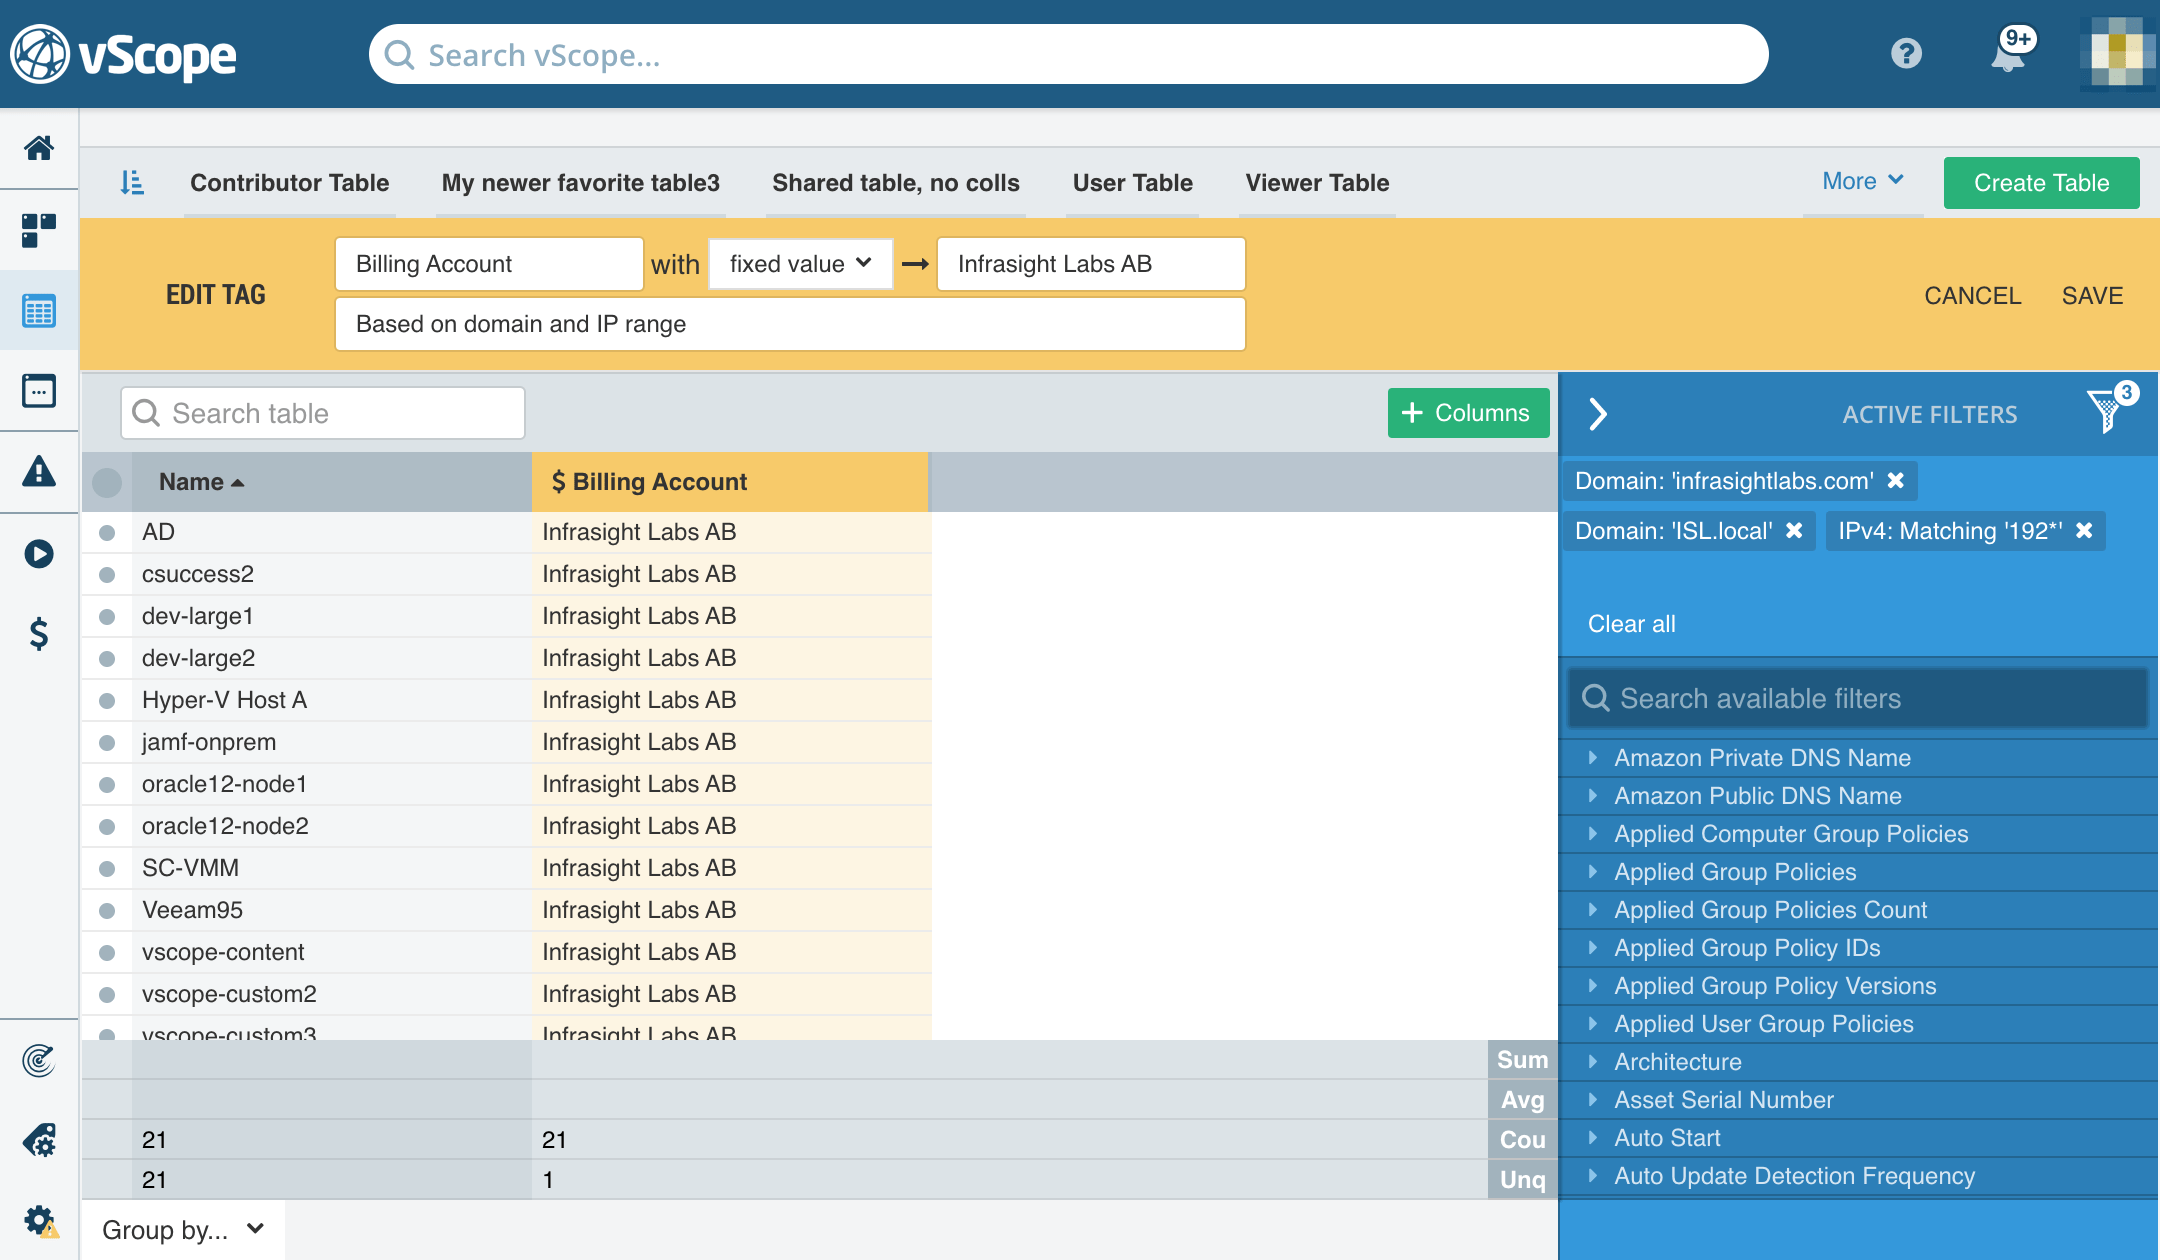Open the notifications bell
Screen dimensions: 2160x1260
click(2008, 53)
